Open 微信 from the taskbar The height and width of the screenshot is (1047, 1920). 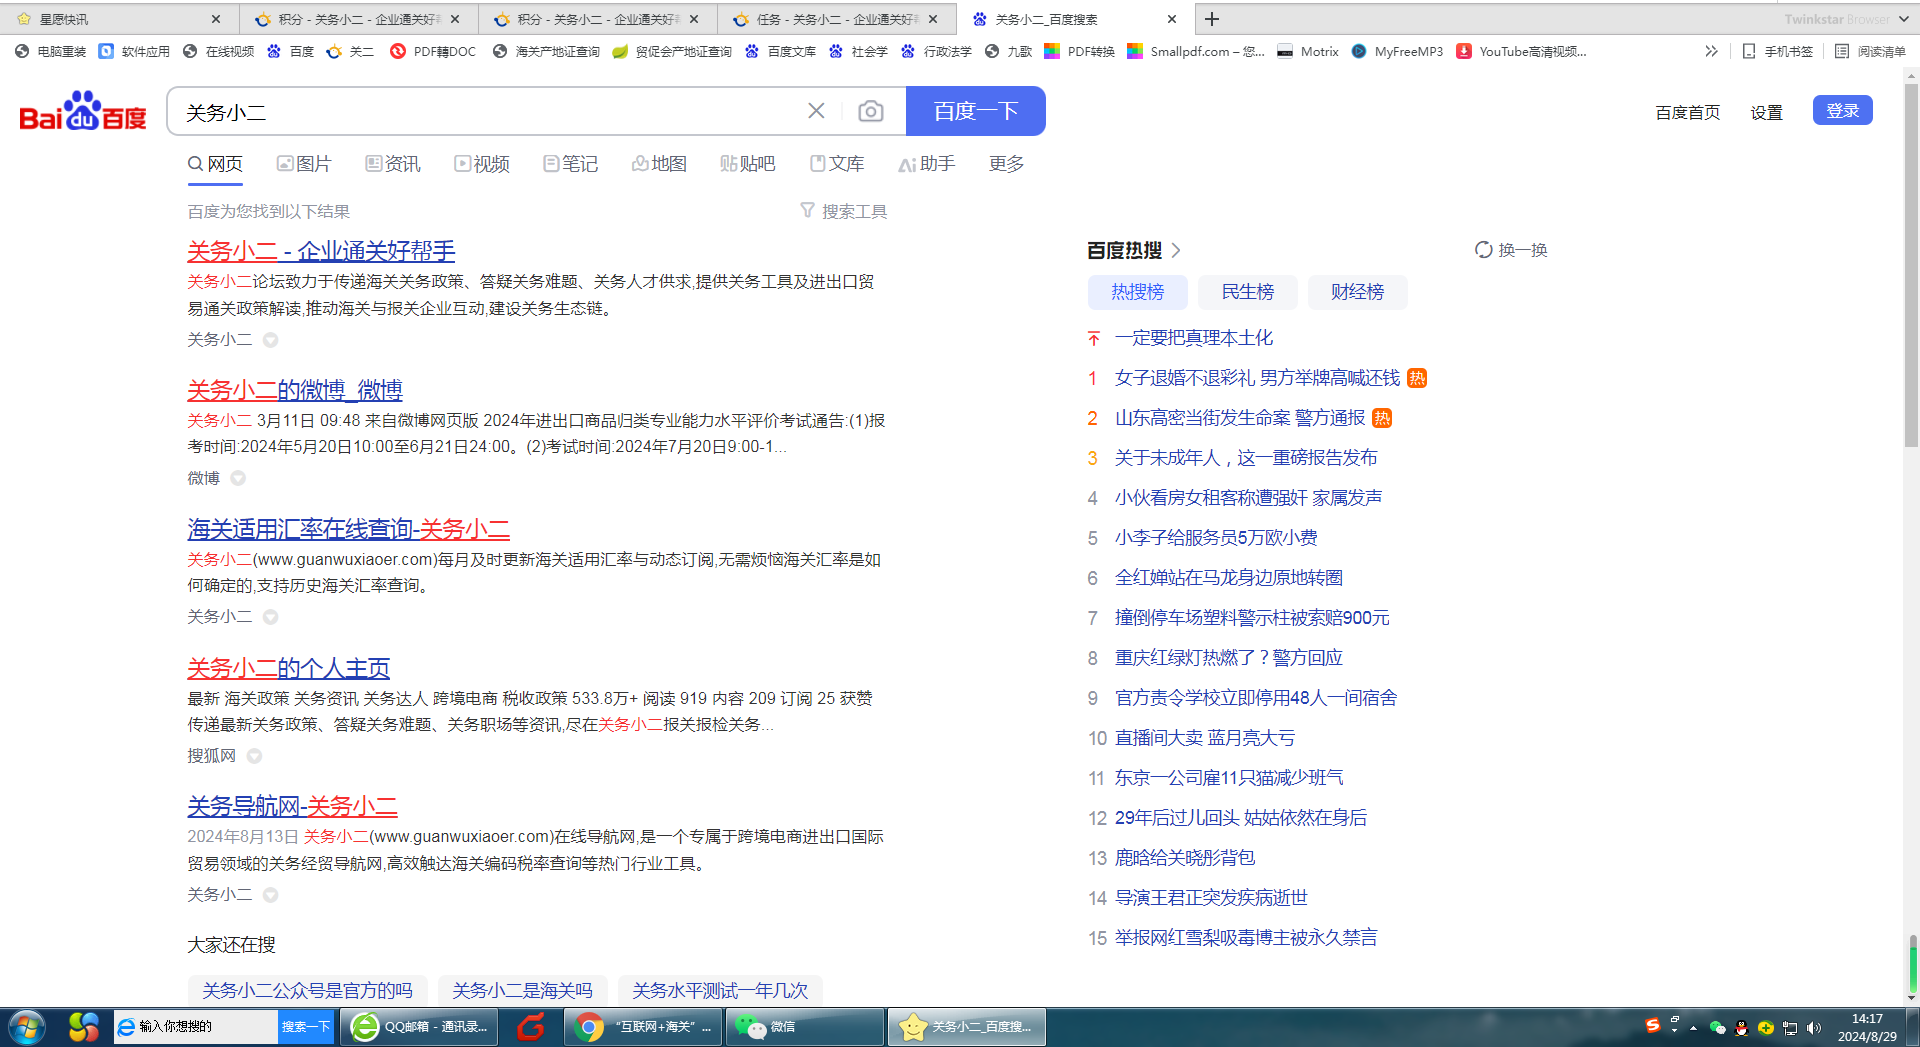point(804,1027)
